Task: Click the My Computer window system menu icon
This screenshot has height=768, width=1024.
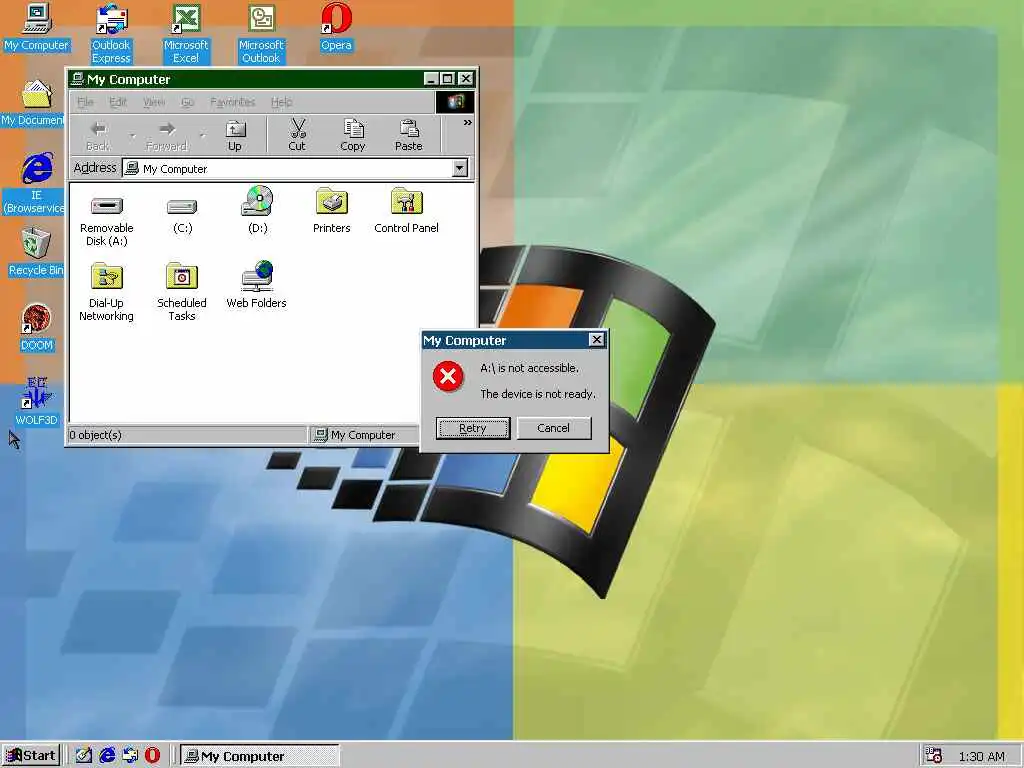Action: (77, 79)
